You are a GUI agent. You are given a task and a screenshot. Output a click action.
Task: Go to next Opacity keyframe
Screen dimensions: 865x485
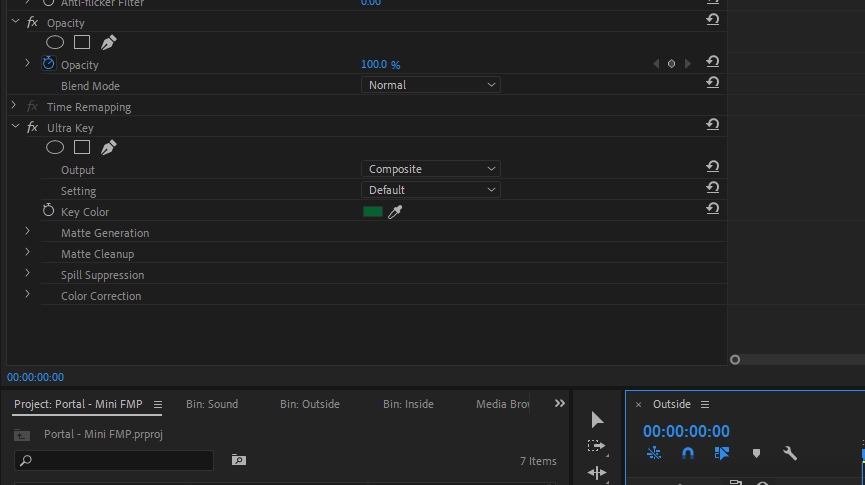[687, 64]
